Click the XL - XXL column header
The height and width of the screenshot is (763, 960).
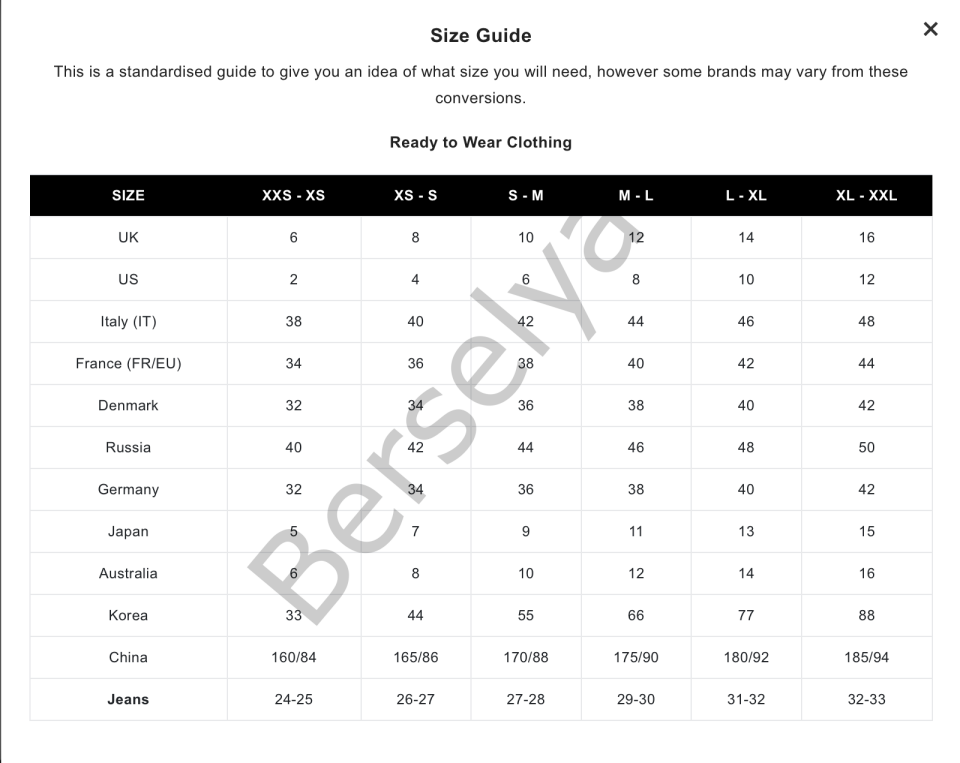point(866,196)
